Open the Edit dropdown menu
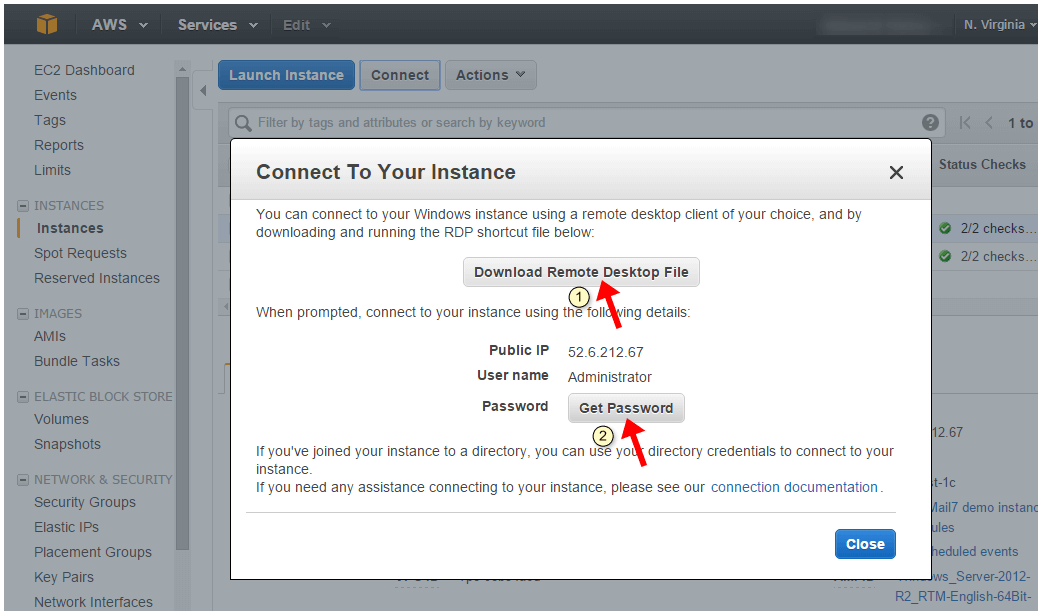This screenshot has width=1042, height=615. [306, 25]
